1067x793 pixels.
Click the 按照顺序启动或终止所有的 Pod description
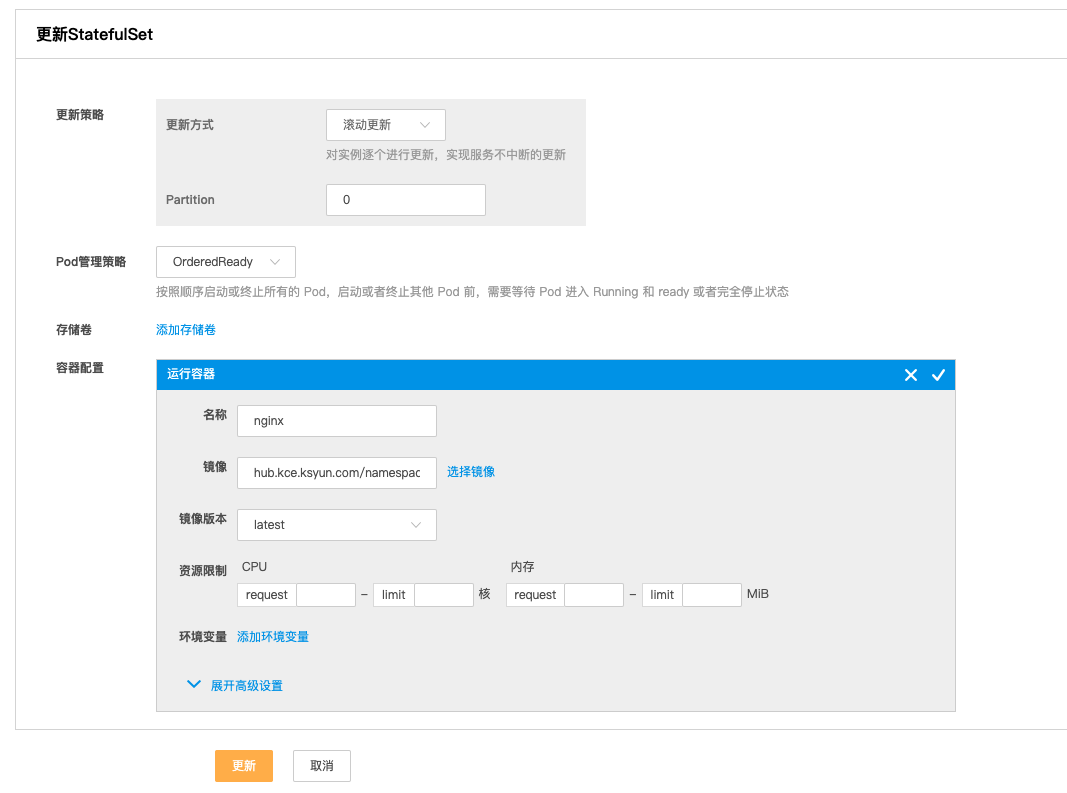point(472,292)
